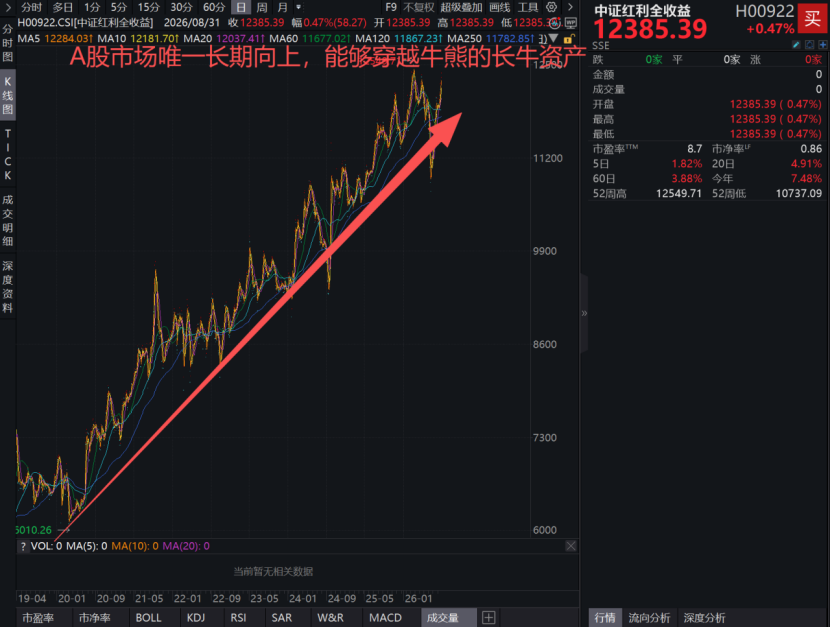Open K线图 in the left sidebar
This screenshot has width=830, height=628.
(x=7, y=96)
